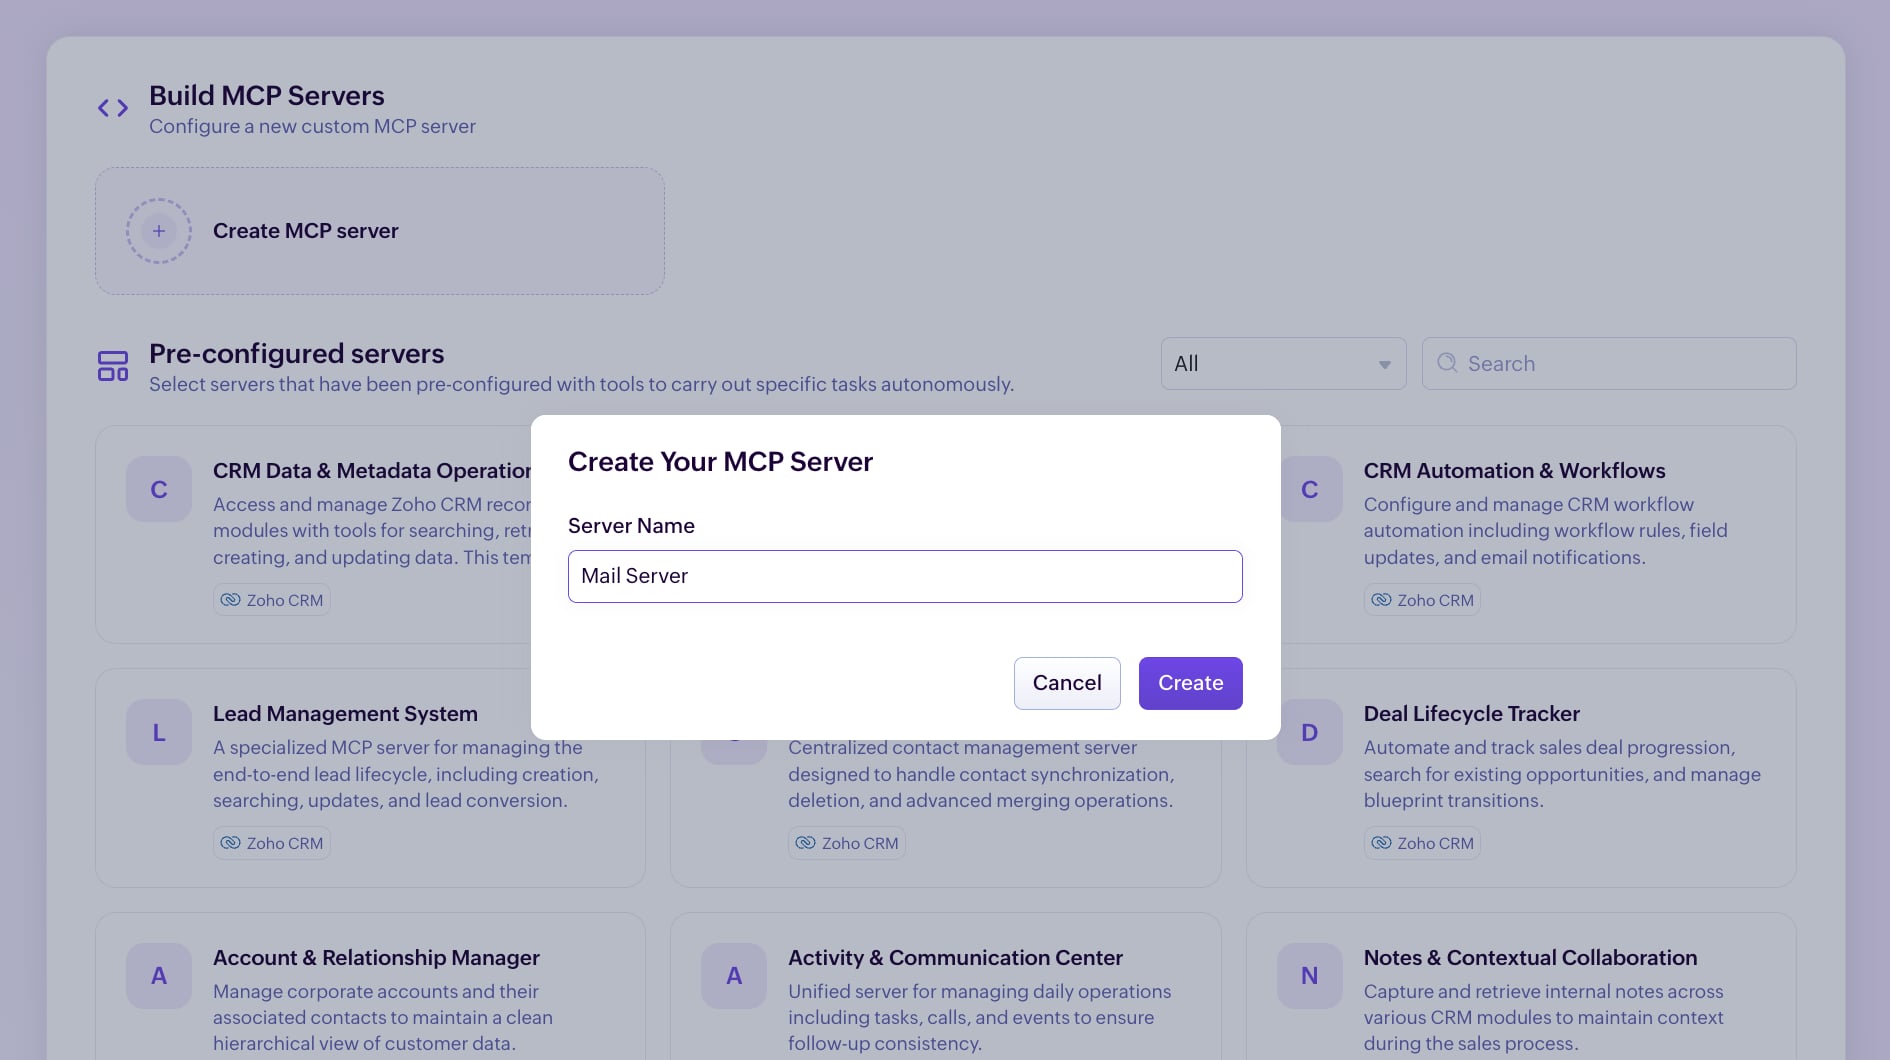Click the description starting 'Capture and retrieve internal notes'
The image size is (1890, 1060).
(1544, 1017)
